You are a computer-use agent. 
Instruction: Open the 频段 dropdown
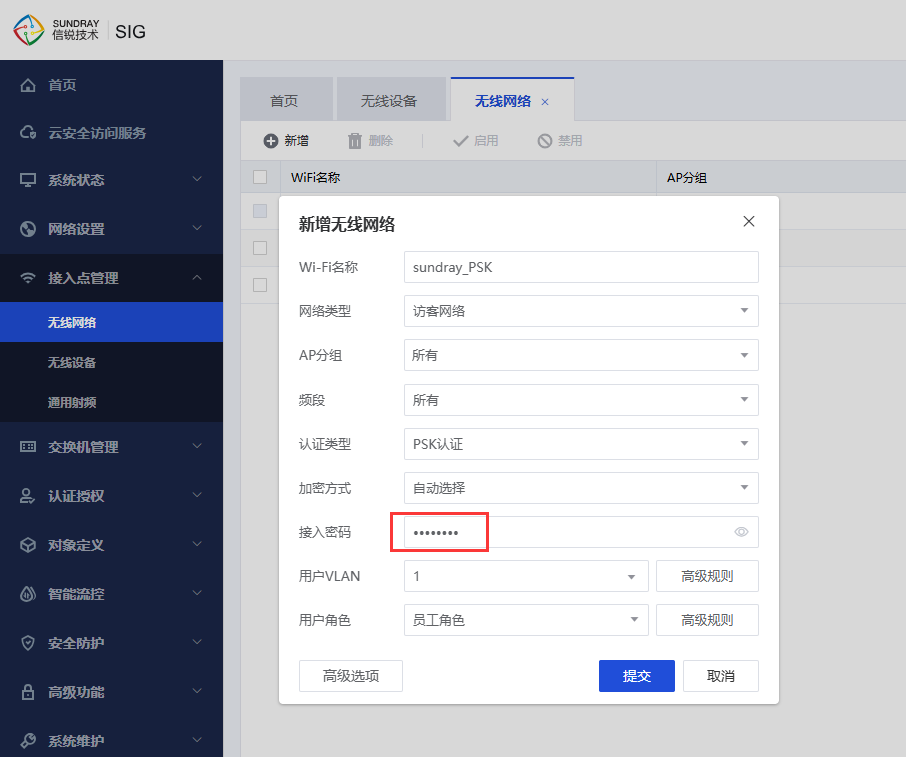click(581, 399)
